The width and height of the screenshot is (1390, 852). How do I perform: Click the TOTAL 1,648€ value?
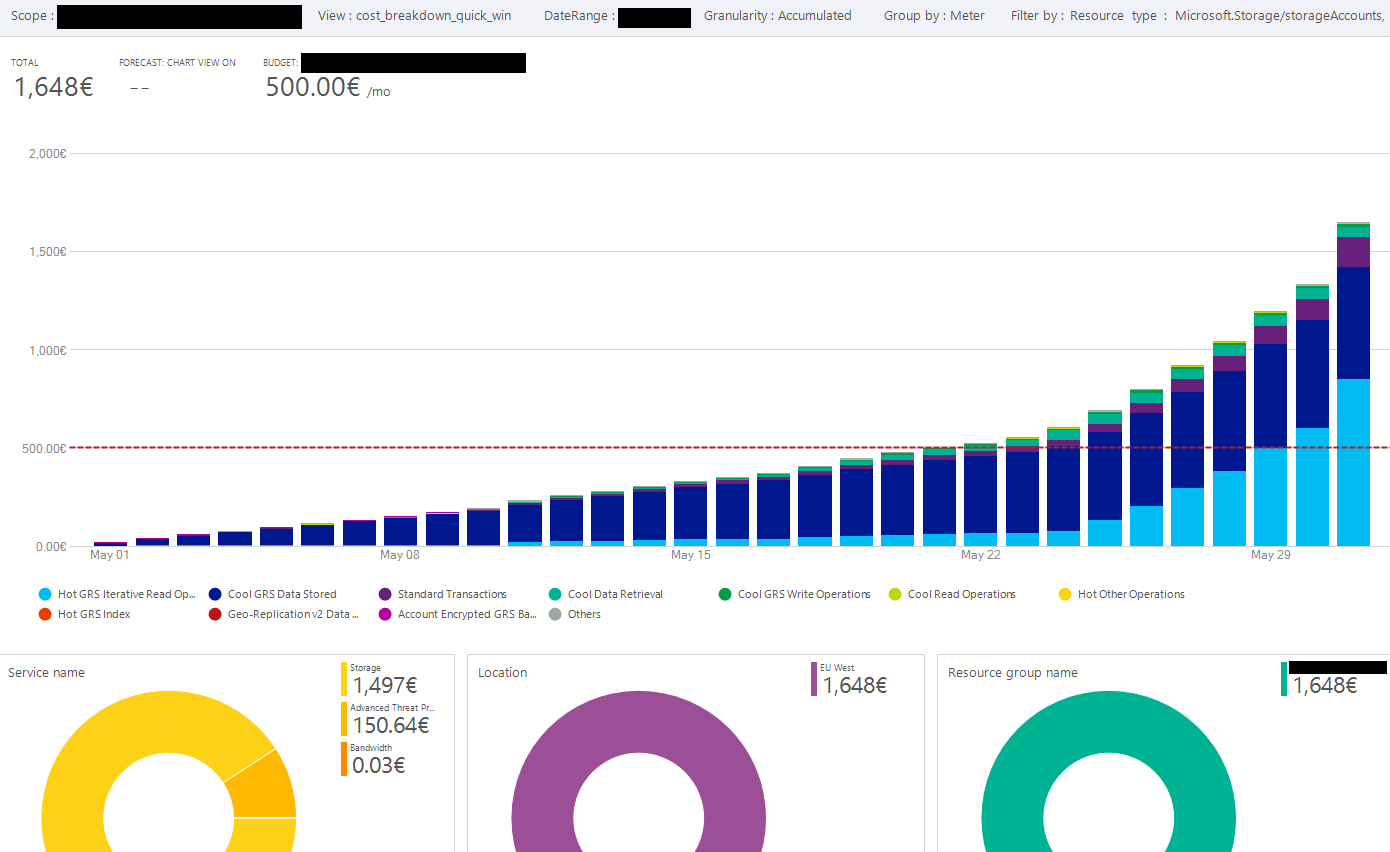pos(53,87)
